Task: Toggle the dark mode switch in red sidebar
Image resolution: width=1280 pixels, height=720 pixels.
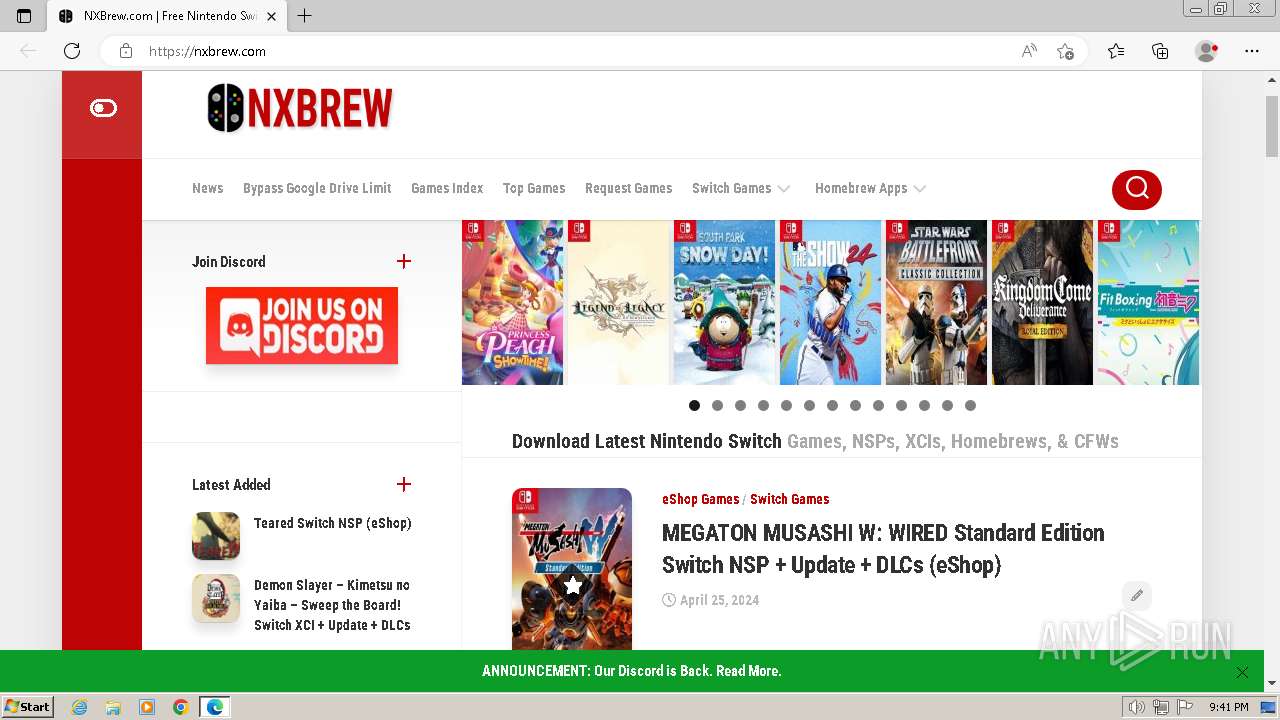Action: coord(103,108)
